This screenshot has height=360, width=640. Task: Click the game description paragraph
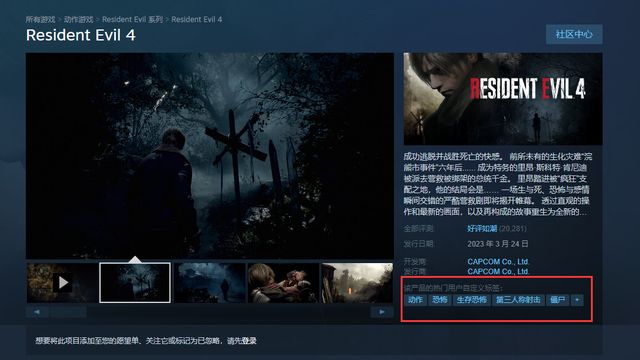(498, 184)
